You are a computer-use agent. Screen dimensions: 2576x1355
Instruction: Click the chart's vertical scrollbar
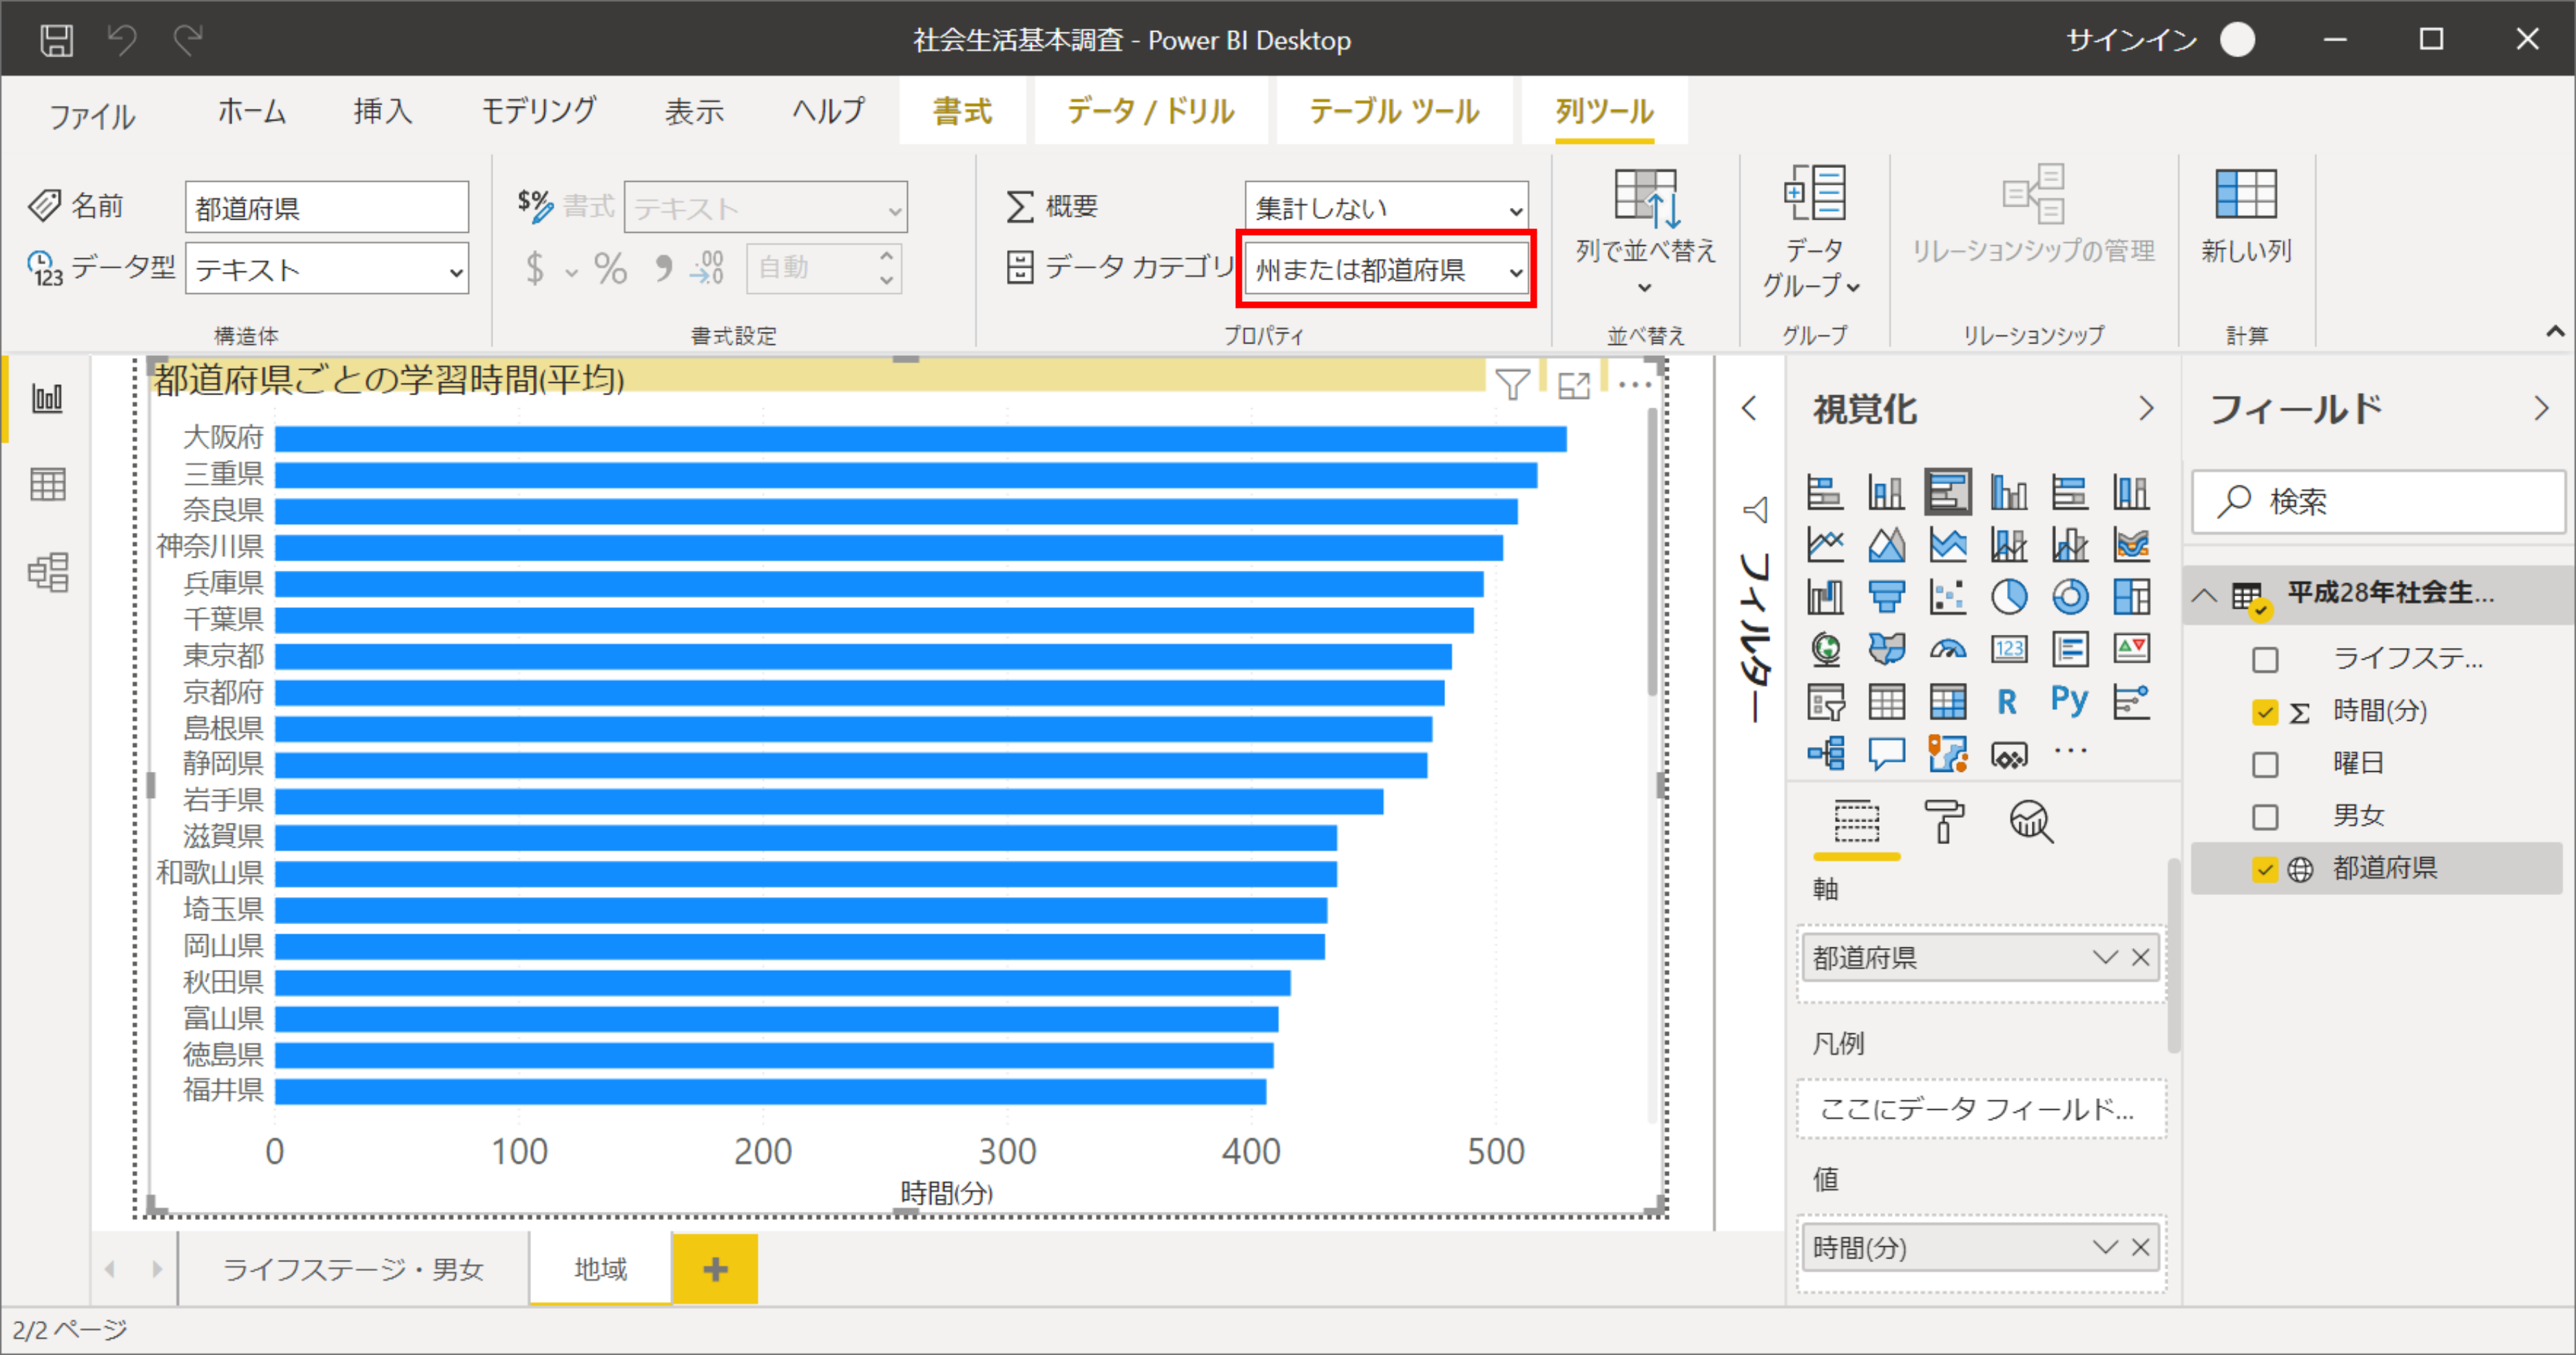coord(1652,553)
